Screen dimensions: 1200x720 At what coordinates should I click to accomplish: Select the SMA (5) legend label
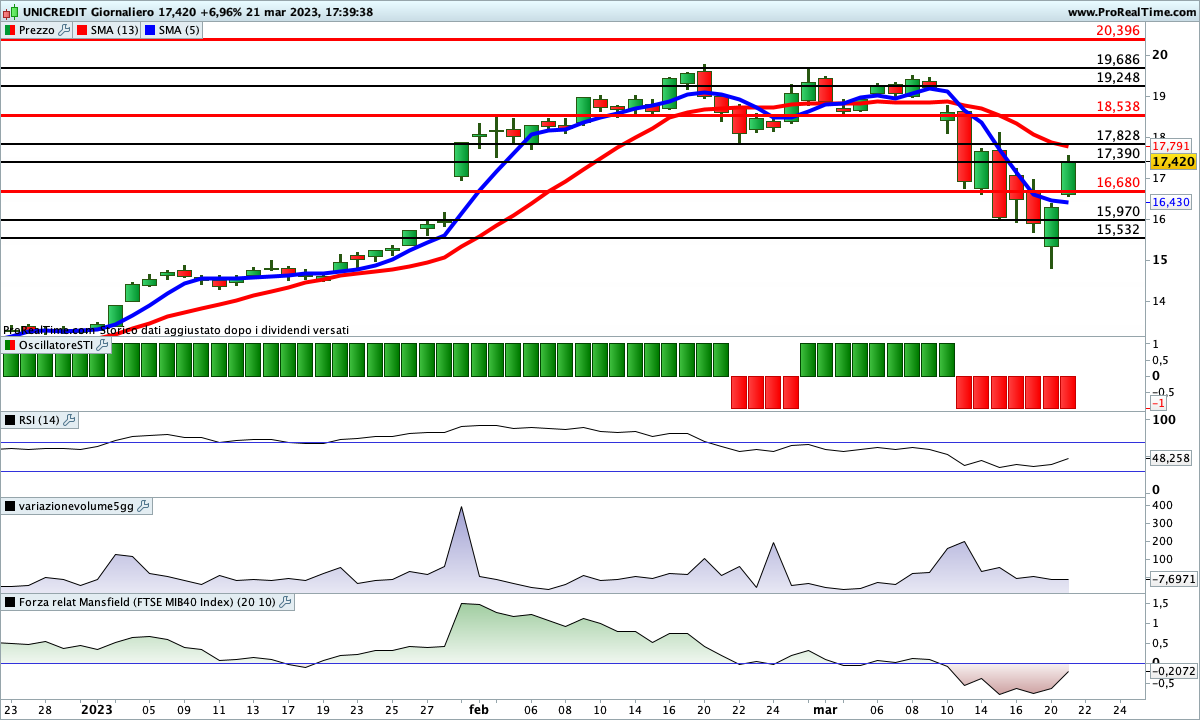(180, 30)
